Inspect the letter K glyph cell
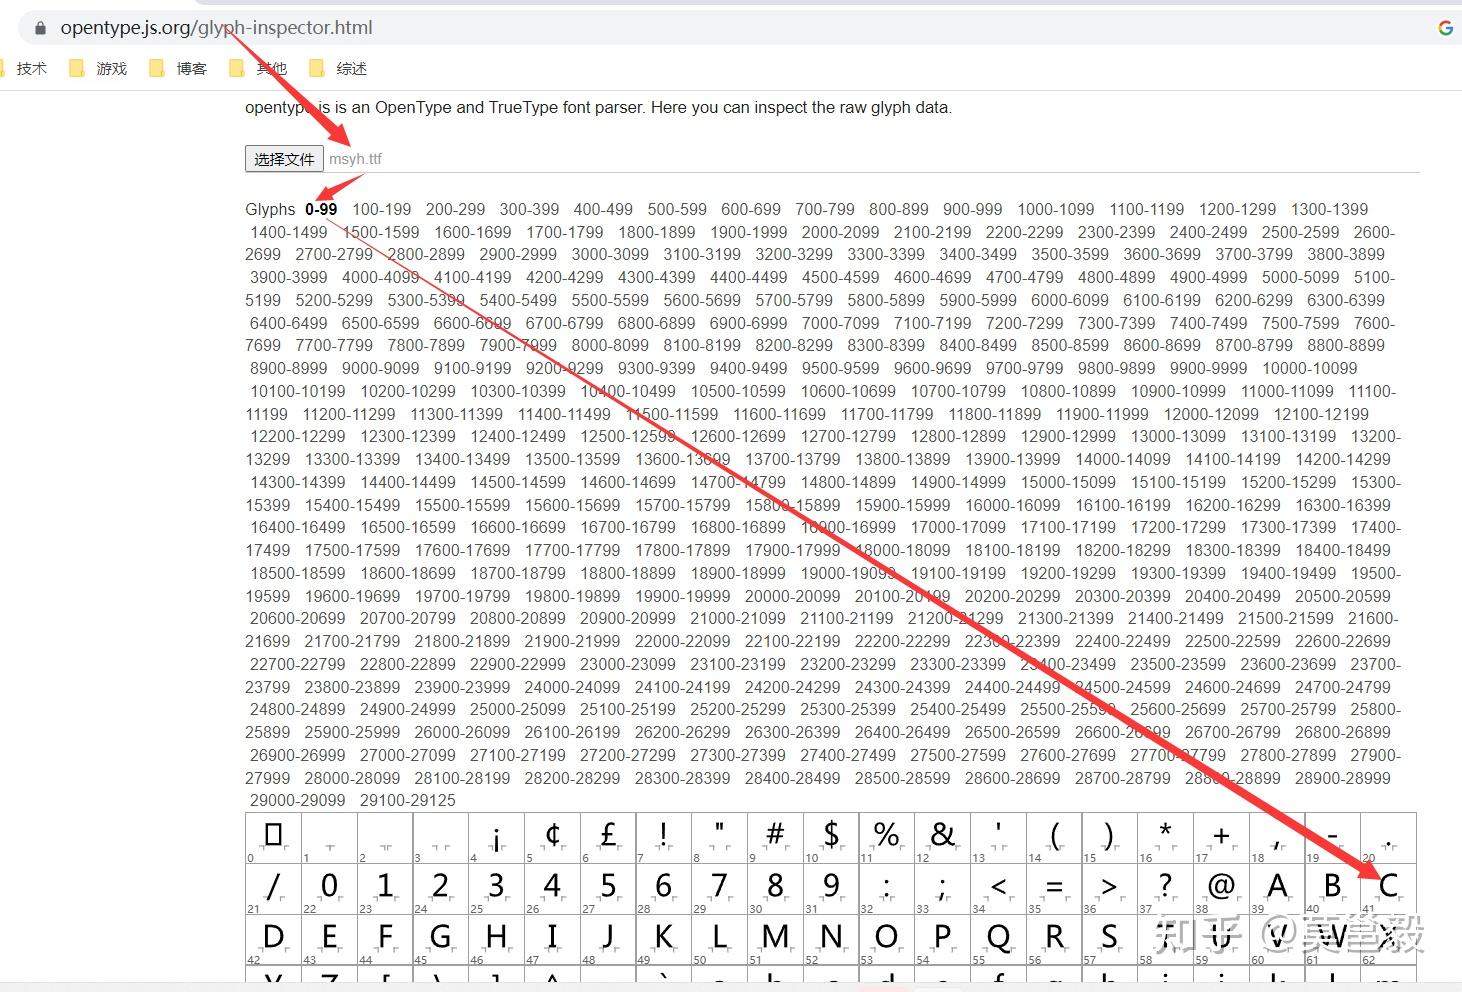Screen dimensions: 1462x992 (x=664, y=940)
